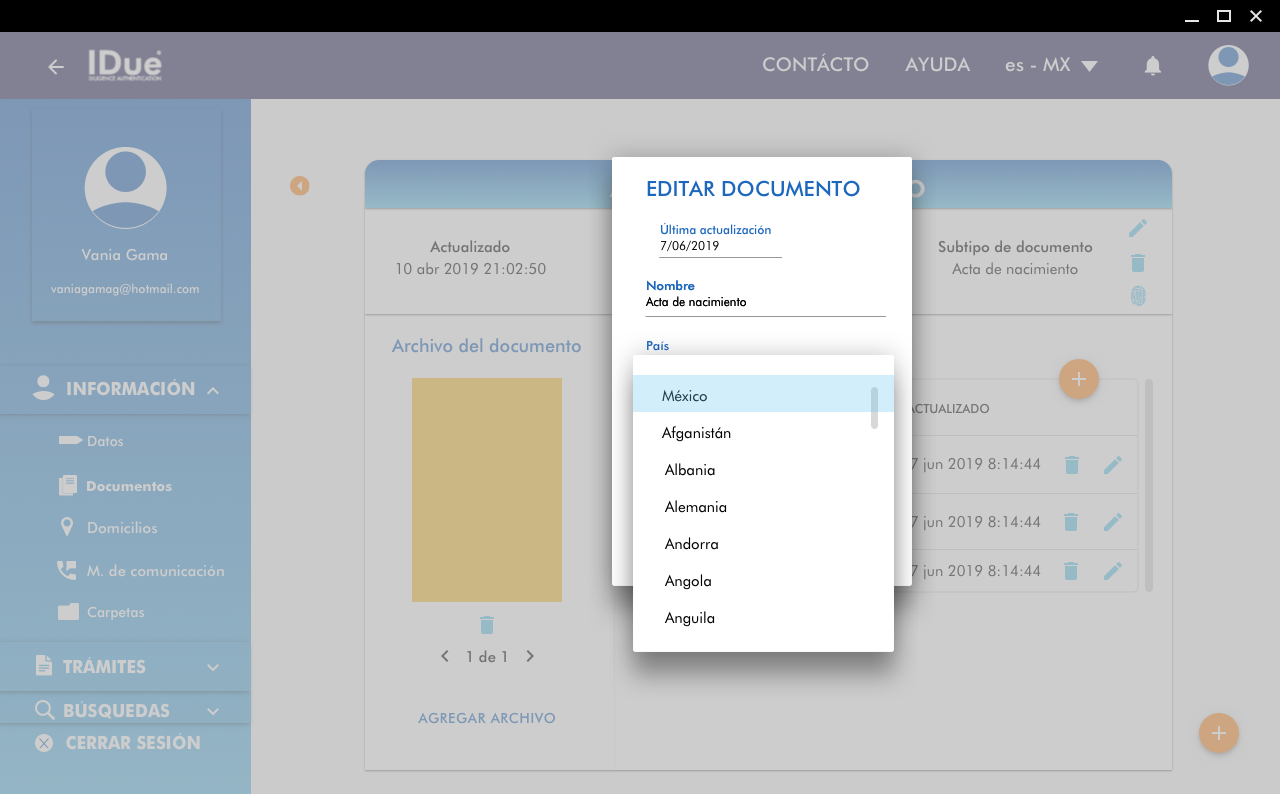Screen dimensions: 1280x794
Task: Click the fingerprint icon on document card
Action: click(1137, 296)
